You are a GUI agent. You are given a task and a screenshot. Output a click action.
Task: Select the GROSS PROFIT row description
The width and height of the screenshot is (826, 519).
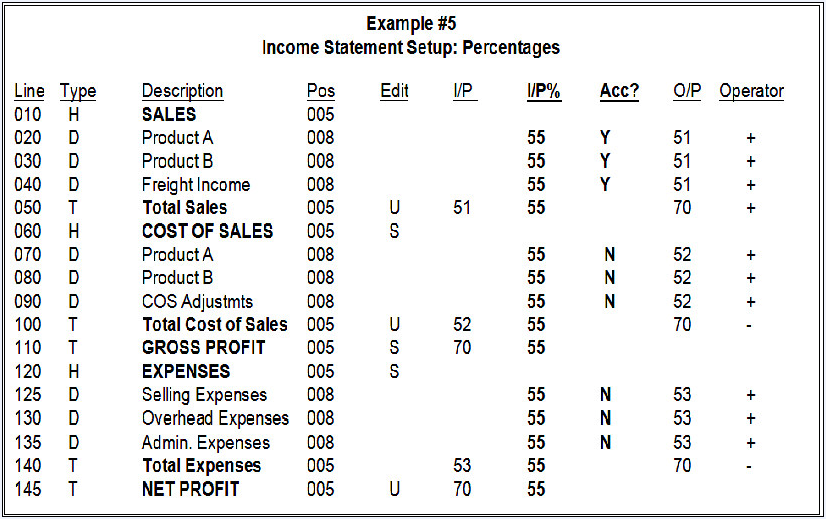(204, 347)
